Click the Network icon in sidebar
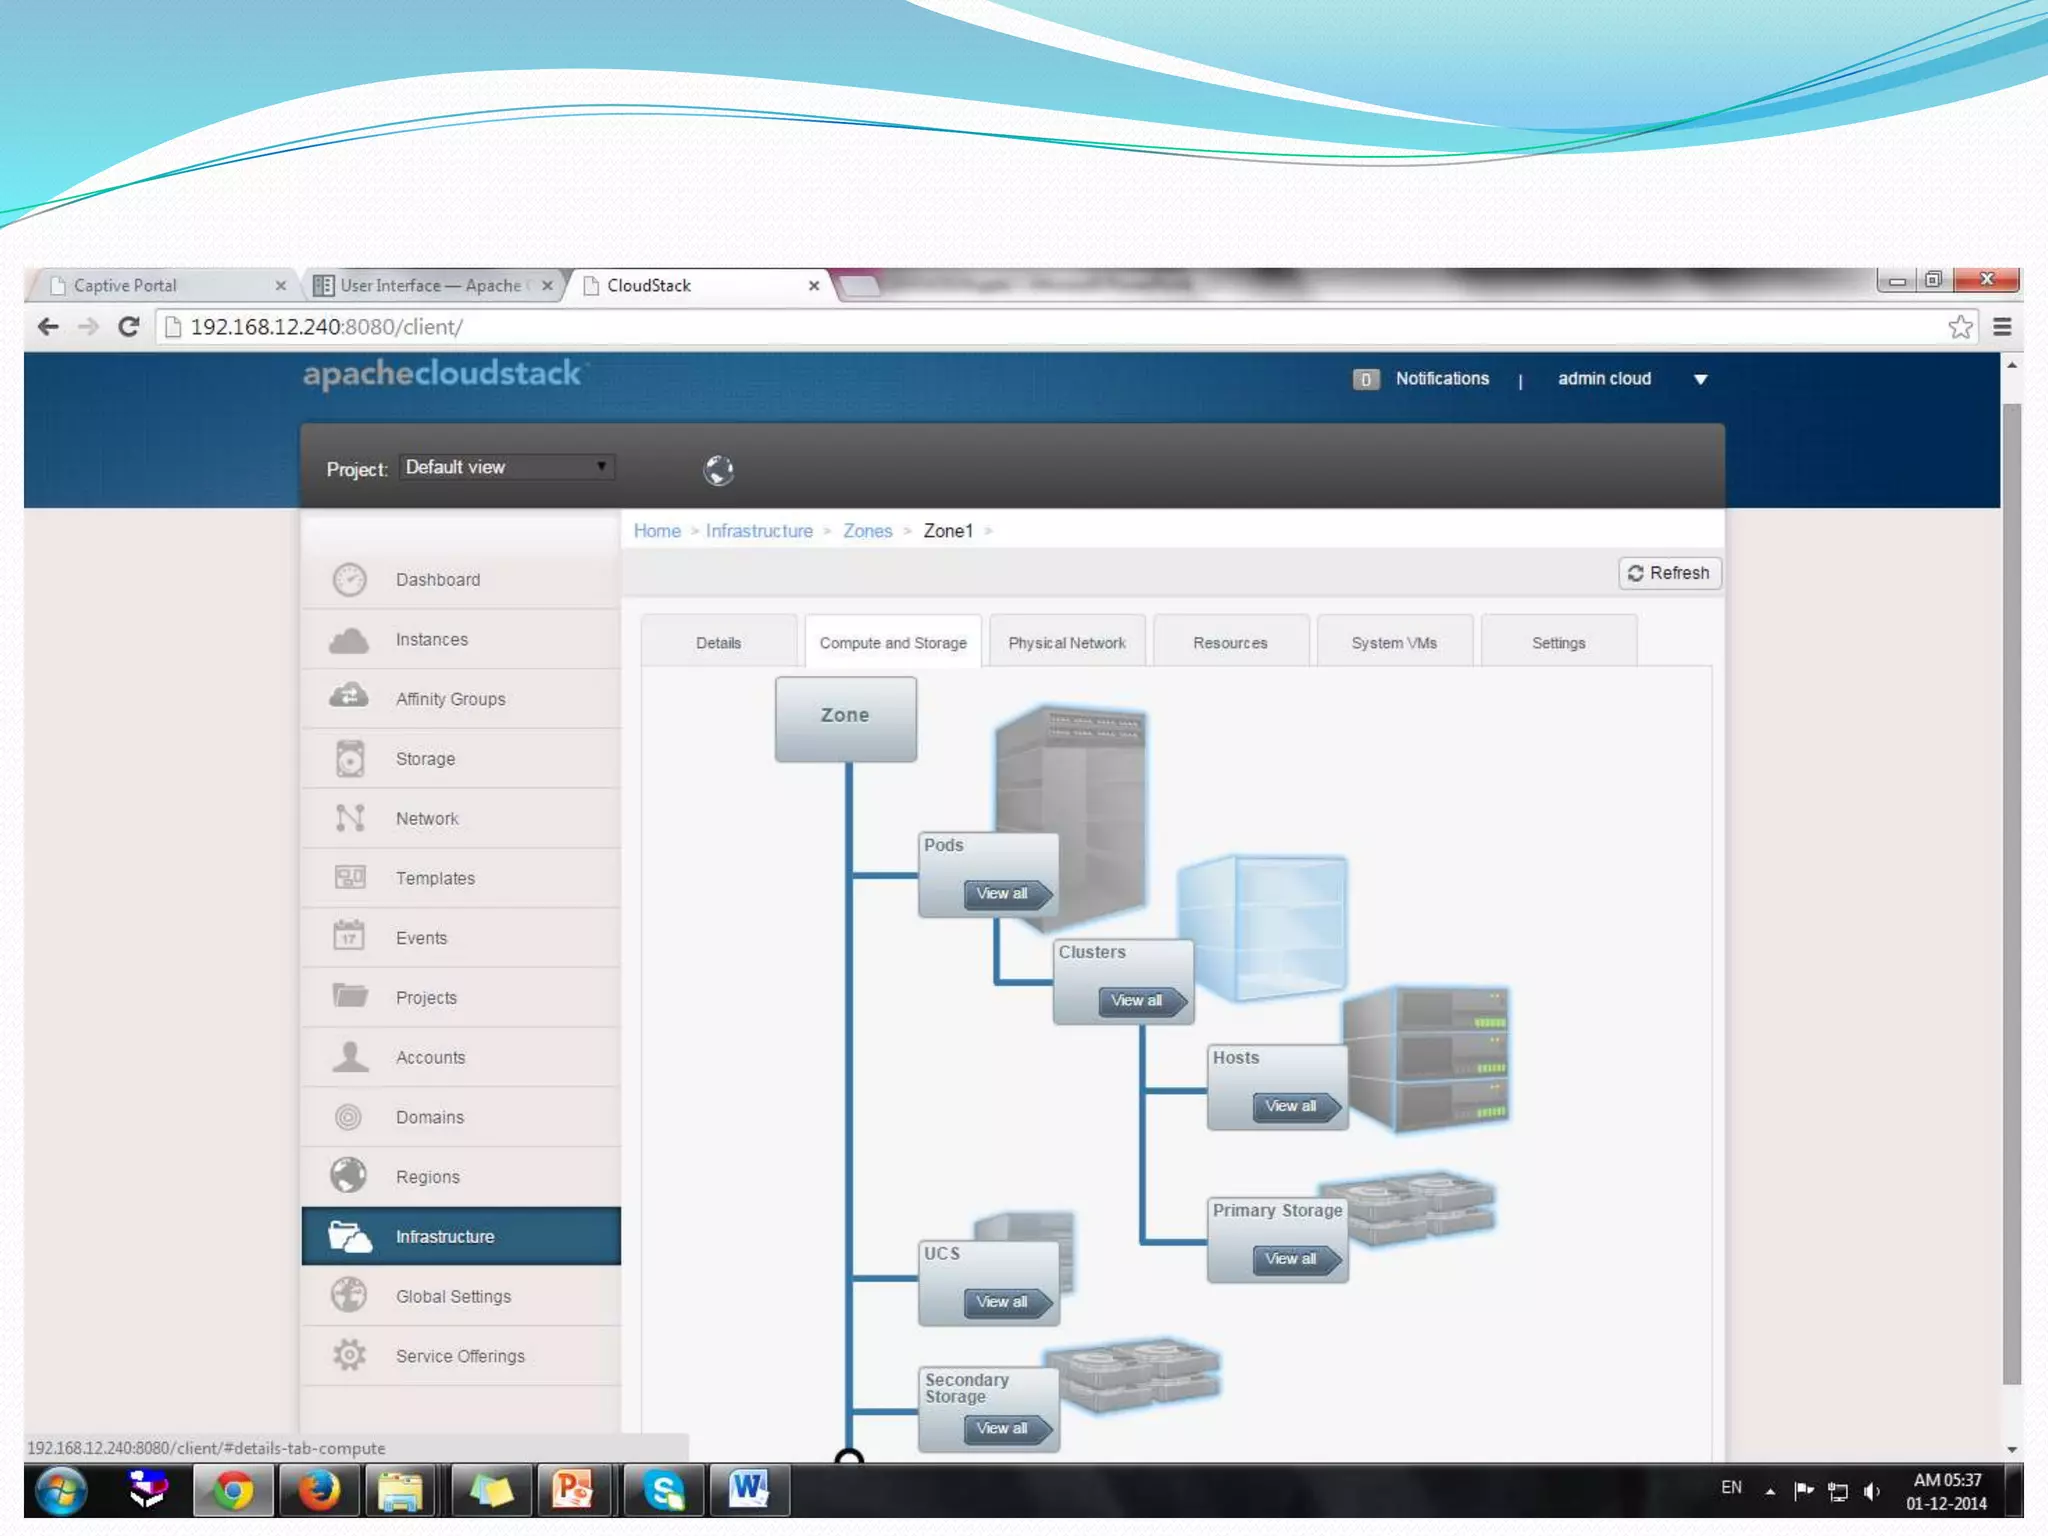 pos(349,818)
